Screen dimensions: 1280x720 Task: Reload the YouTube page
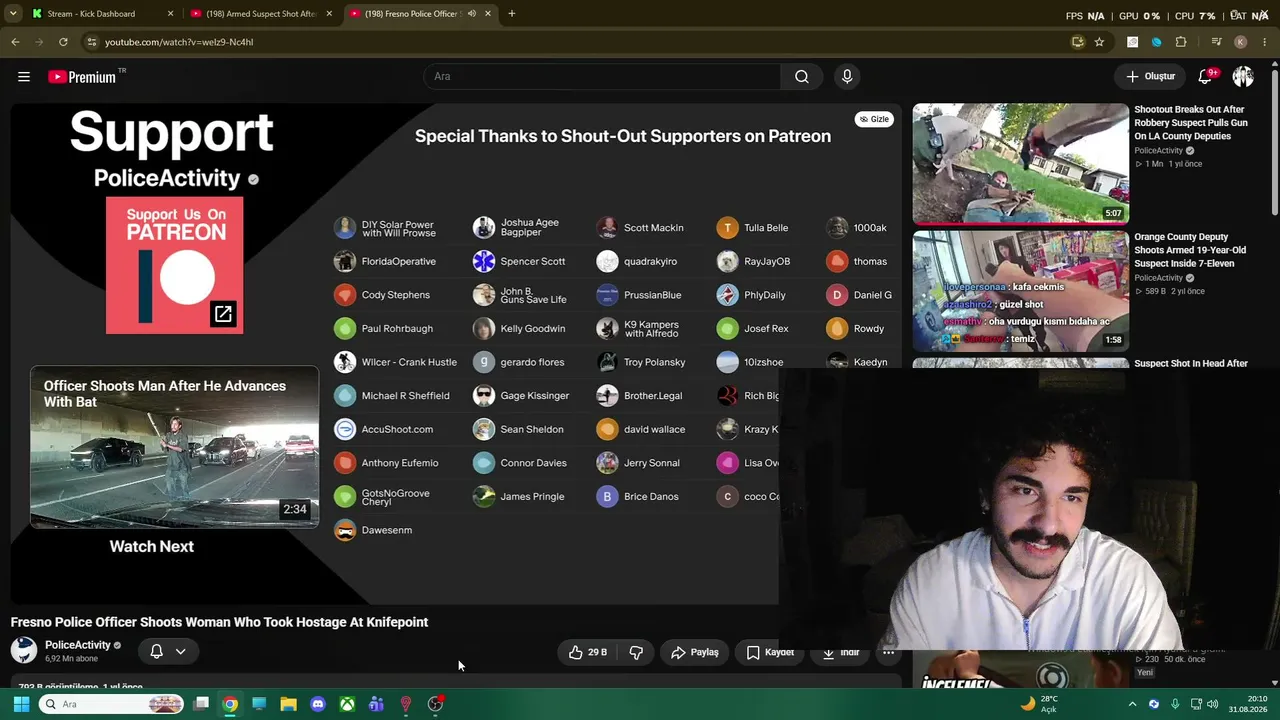pos(63,42)
